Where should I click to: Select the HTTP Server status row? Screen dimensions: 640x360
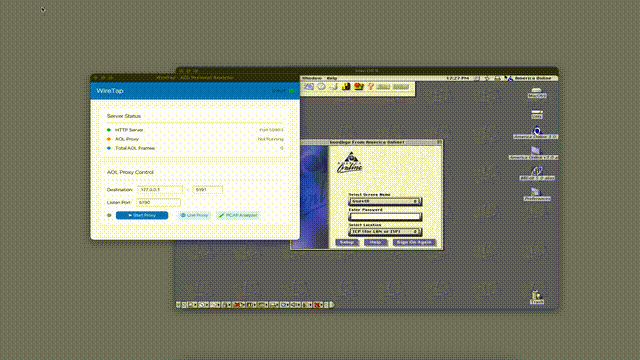[x=195, y=130]
